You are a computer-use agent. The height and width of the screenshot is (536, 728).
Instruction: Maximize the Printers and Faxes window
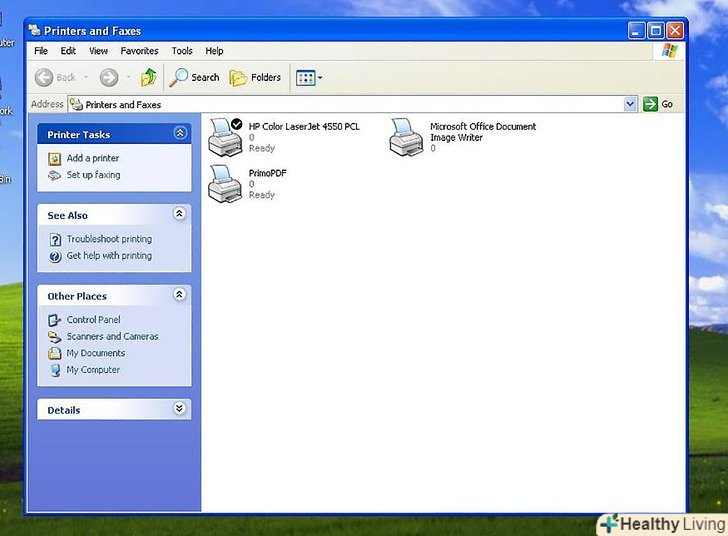[x=656, y=31]
